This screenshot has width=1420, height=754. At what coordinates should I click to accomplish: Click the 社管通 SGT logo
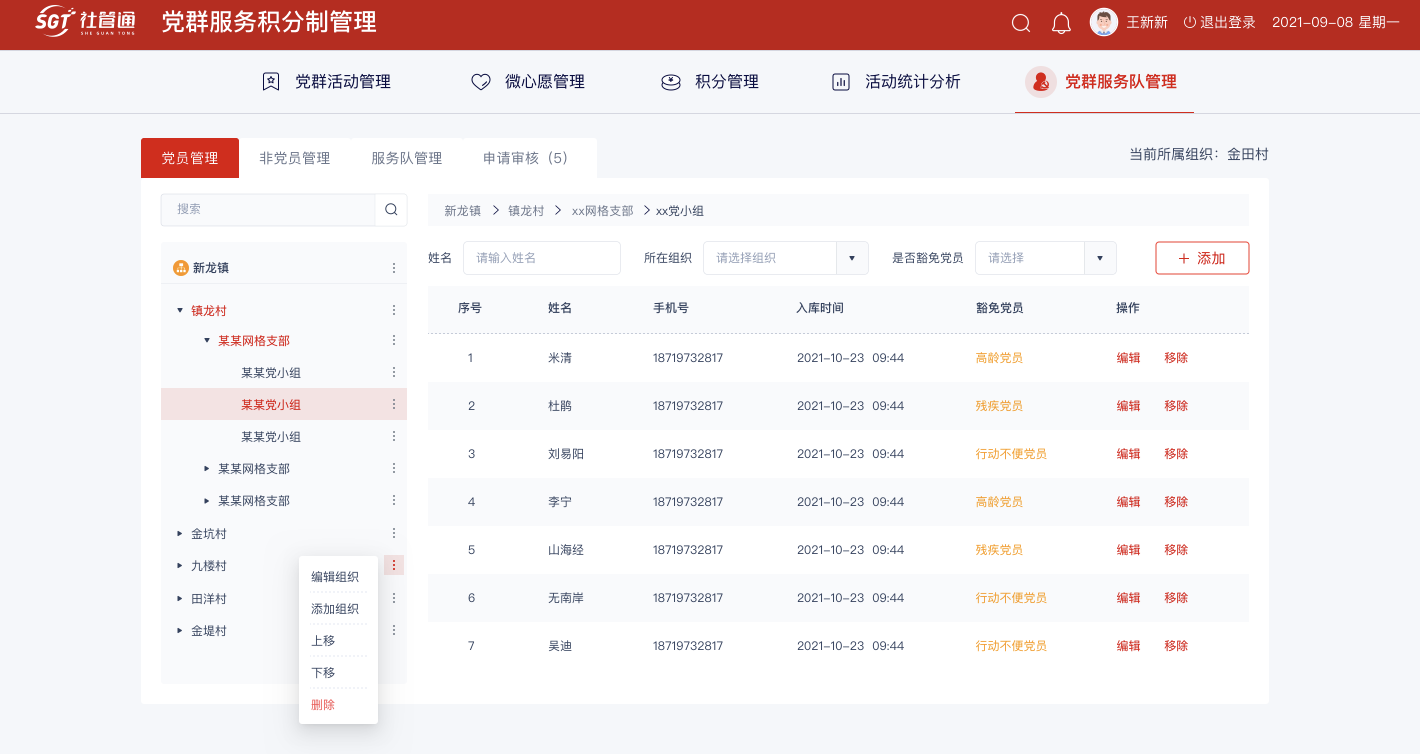coord(85,22)
